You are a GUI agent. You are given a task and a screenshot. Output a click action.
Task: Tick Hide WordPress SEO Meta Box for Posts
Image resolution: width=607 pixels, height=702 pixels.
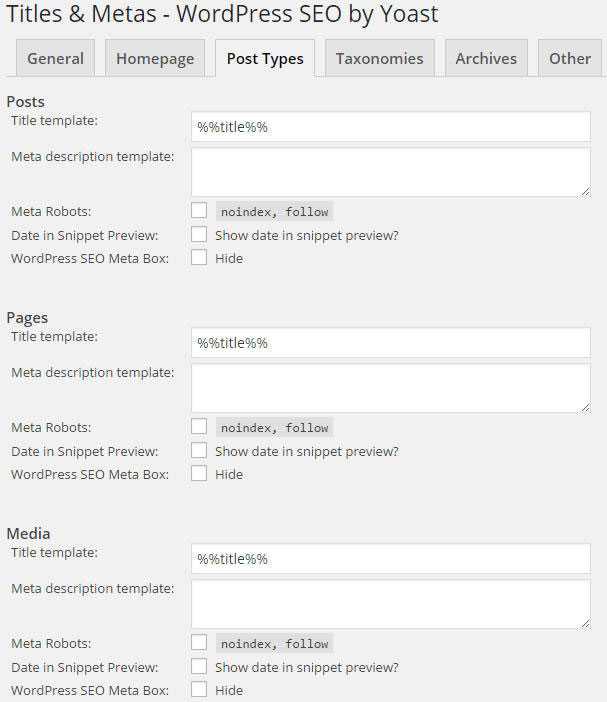tap(199, 258)
